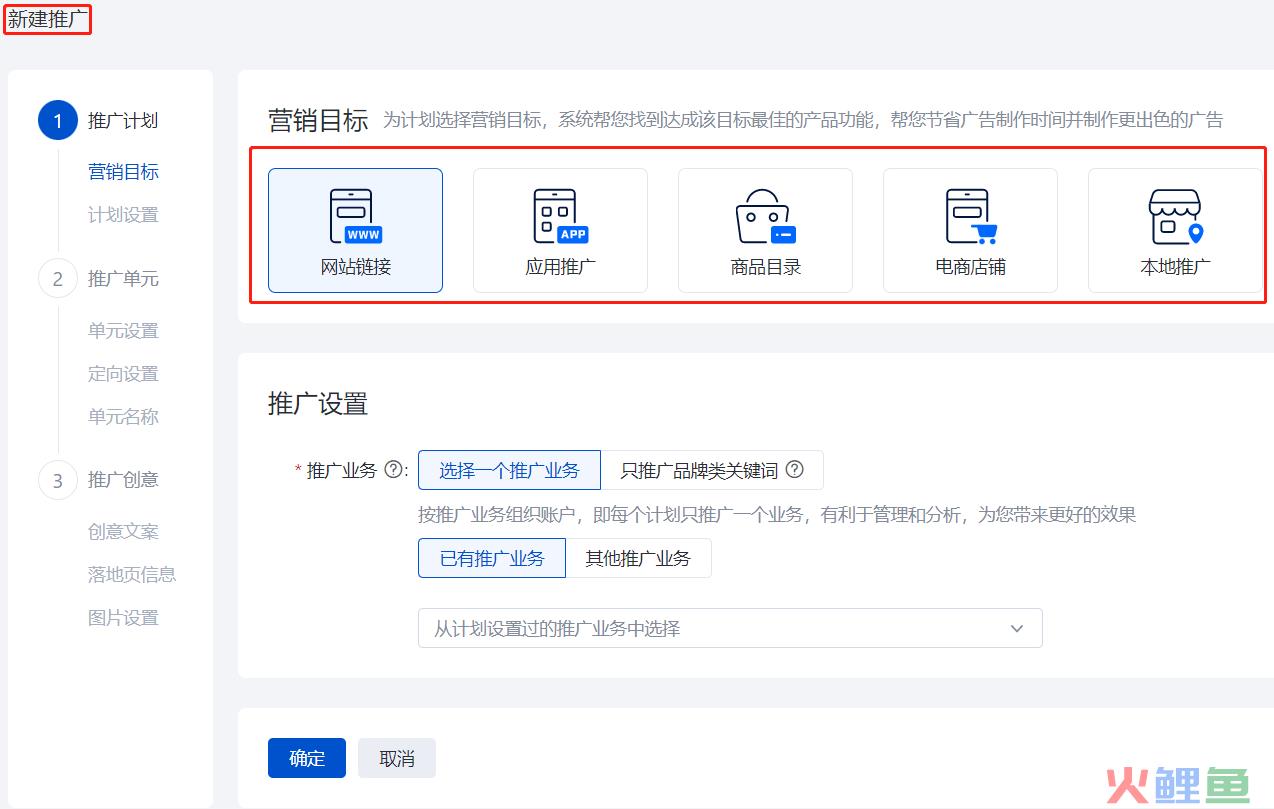The image size is (1274, 809).
Task: Open 创意文案 in sidebar
Action: tap(123, 532)
